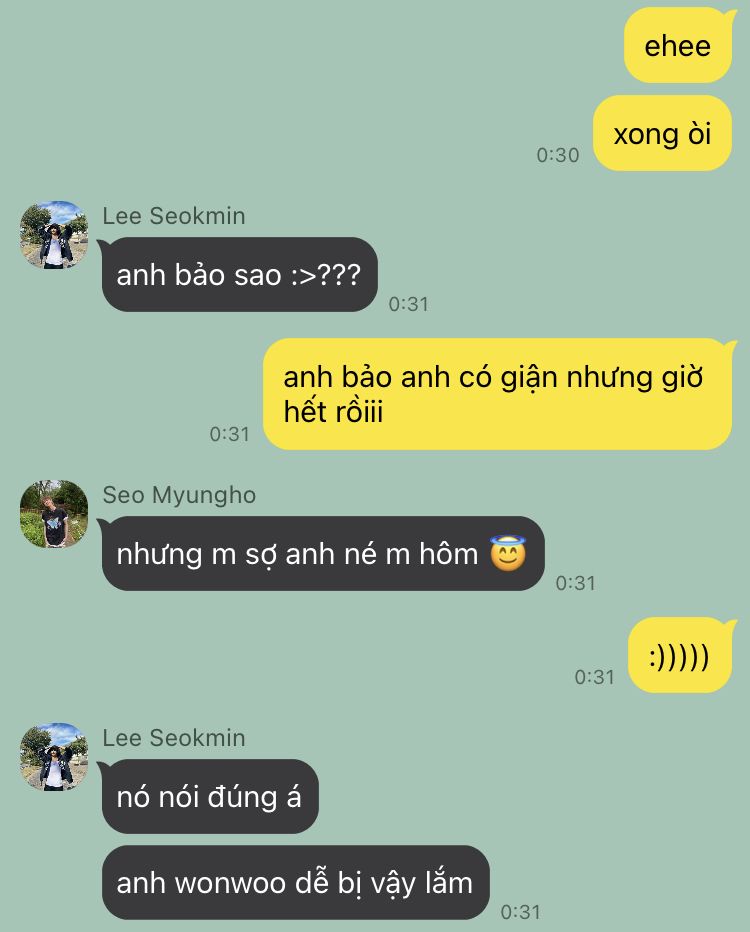Image resolution: width=750 pixels, height=932 pixels.
Task: Tap the 0:31 timestamp after Myungho's message
Action: [575, 583]
